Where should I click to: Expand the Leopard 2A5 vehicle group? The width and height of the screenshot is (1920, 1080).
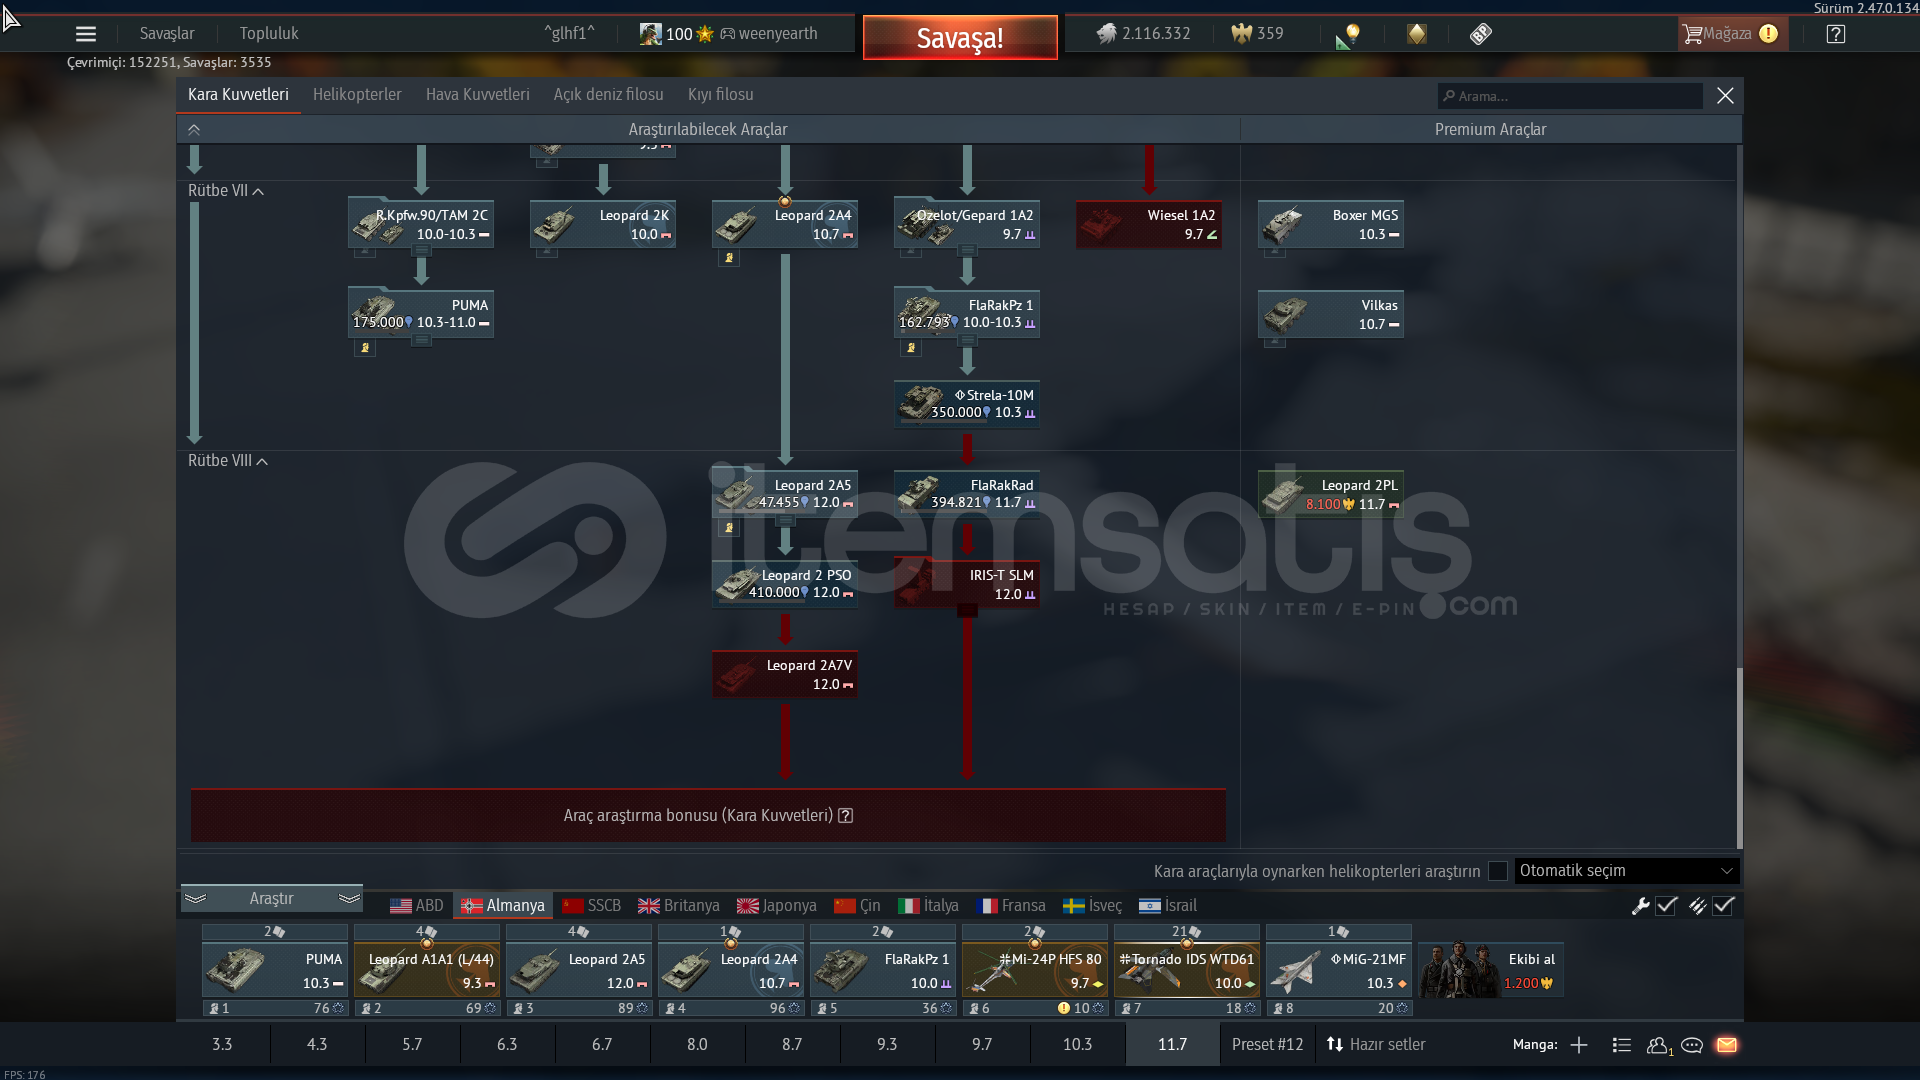786,522
